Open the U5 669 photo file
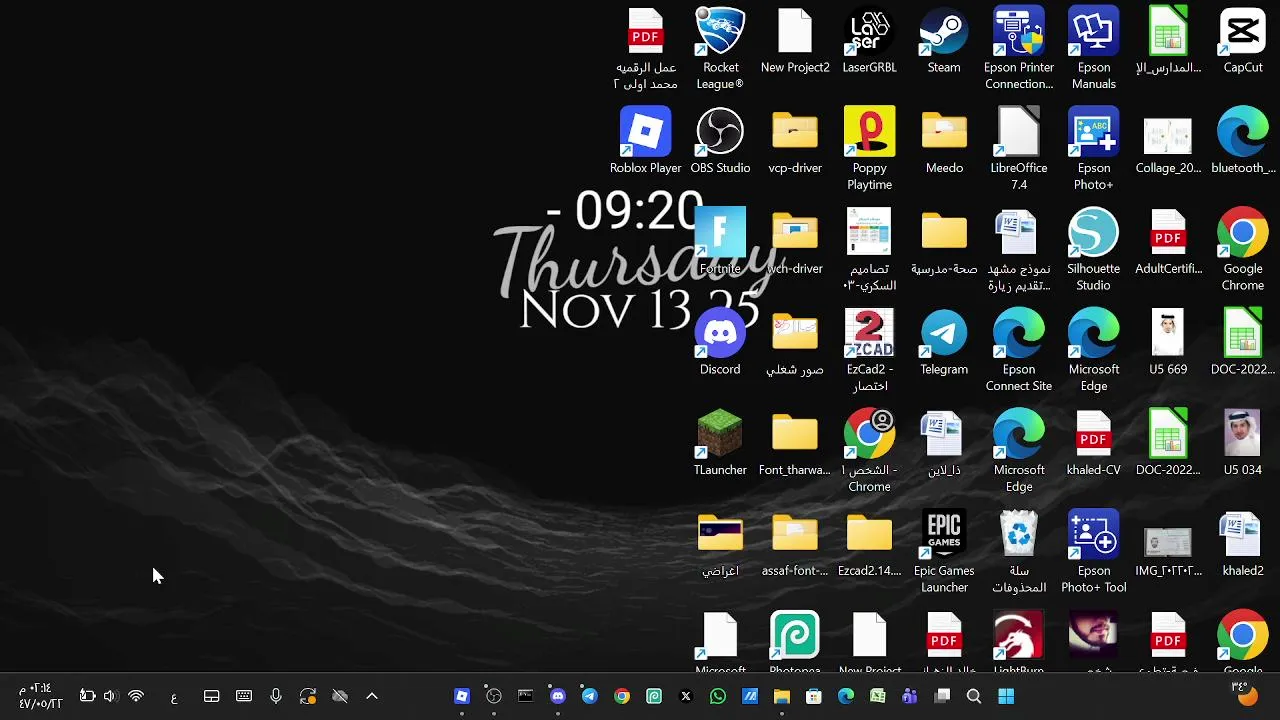1280x720 pixels. (1168, 342)
